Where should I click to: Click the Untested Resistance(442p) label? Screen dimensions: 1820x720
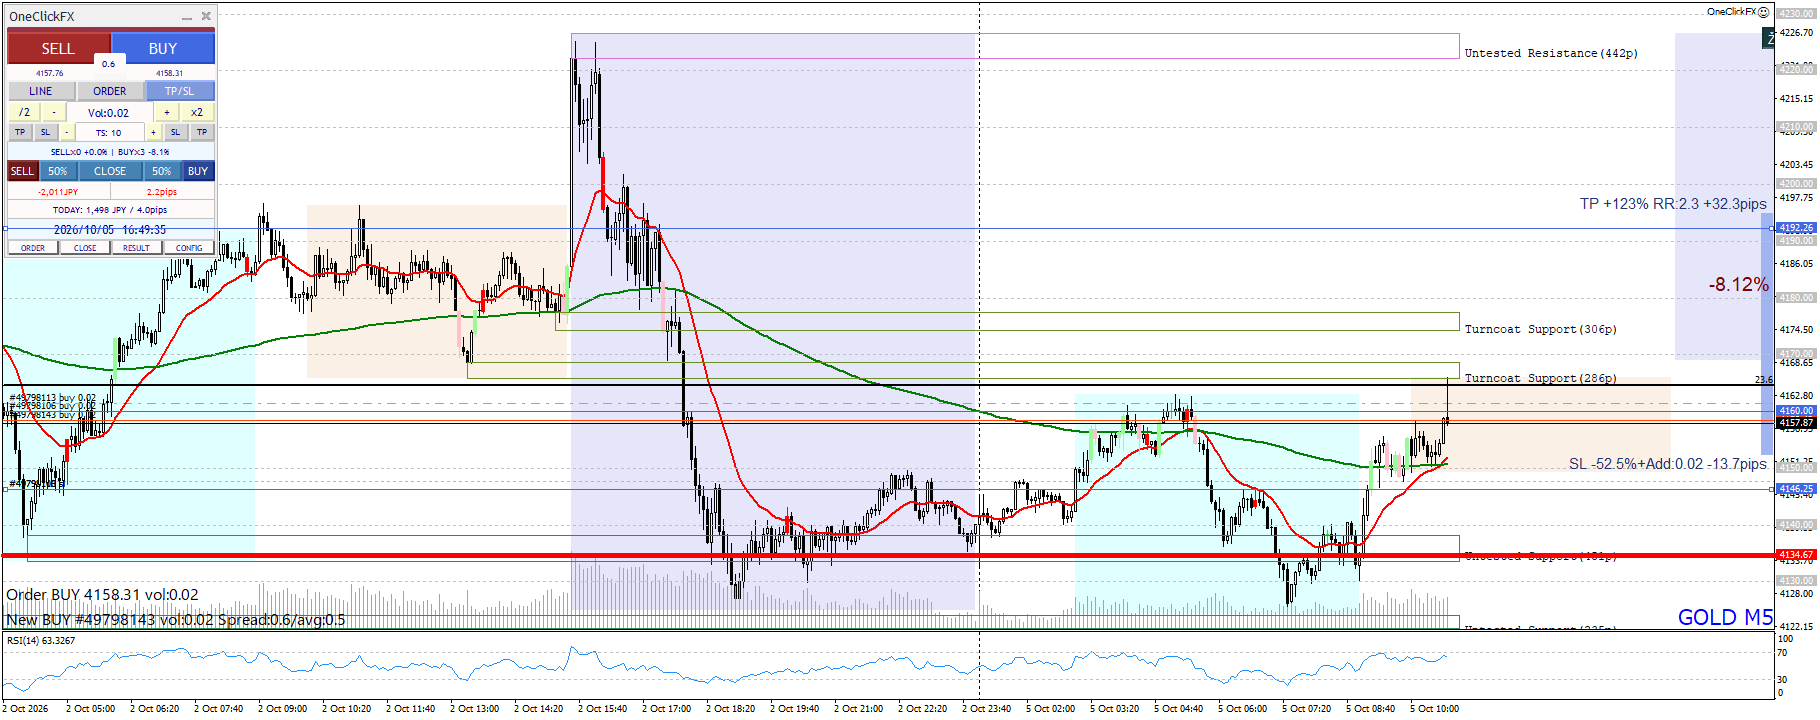pos(1551,53)
